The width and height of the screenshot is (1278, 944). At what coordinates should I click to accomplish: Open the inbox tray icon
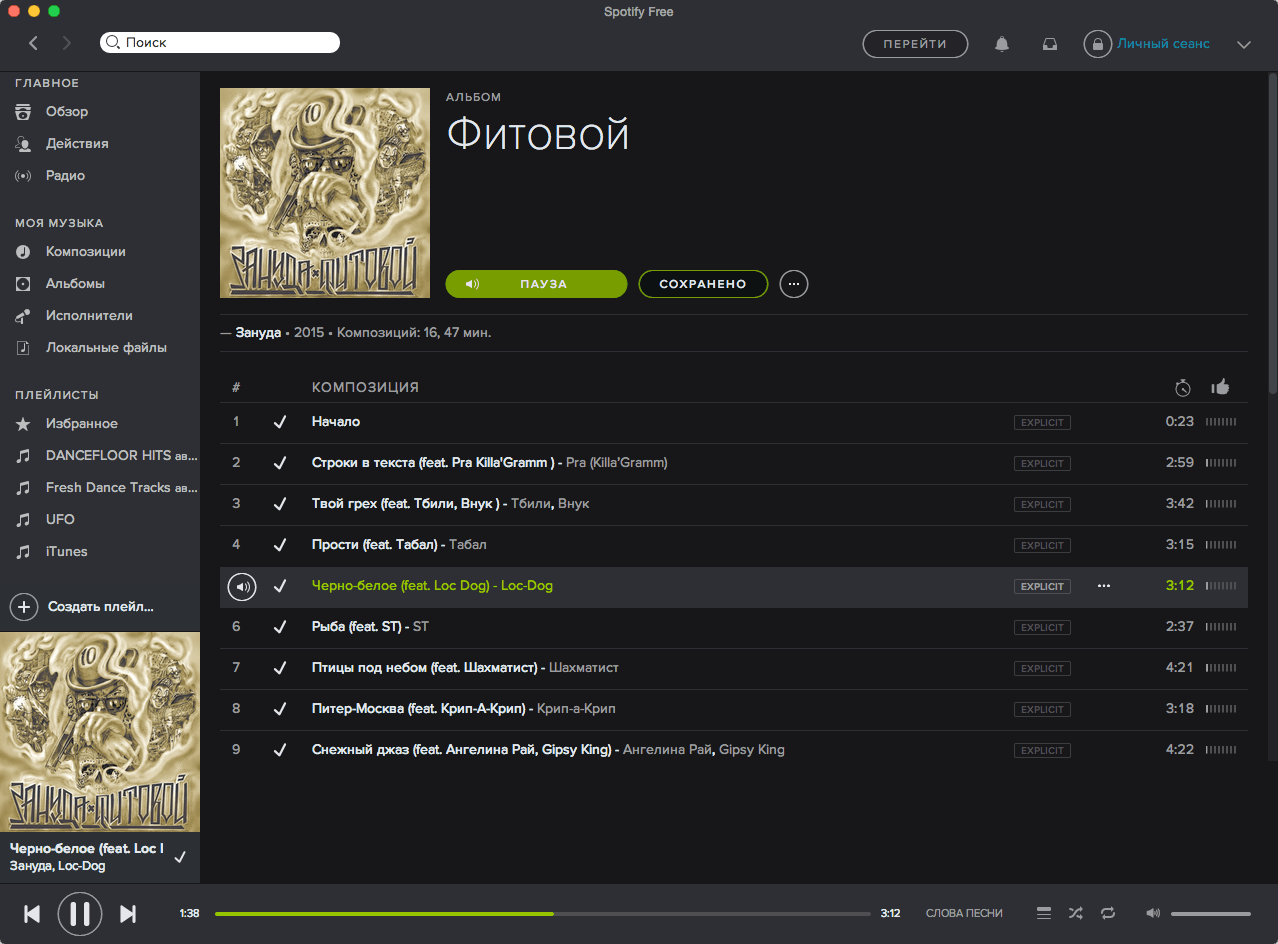(1050, 44)
